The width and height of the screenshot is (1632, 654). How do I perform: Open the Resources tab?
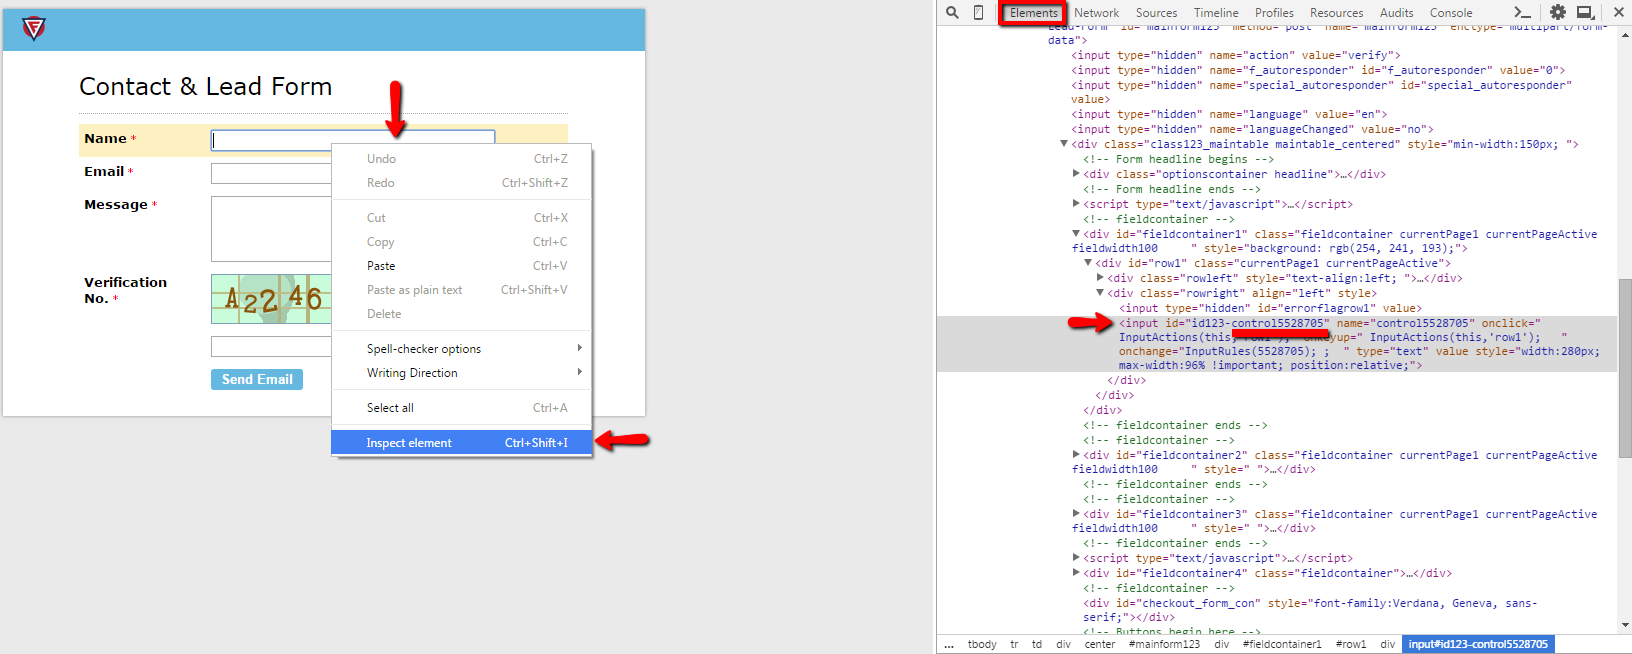point(1336,13)
